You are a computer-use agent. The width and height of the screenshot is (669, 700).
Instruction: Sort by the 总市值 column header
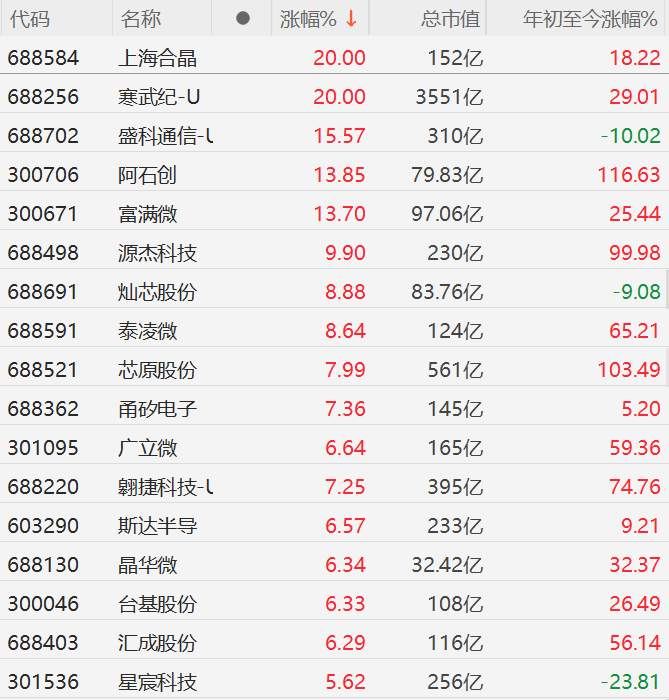[x=450, y=19]
